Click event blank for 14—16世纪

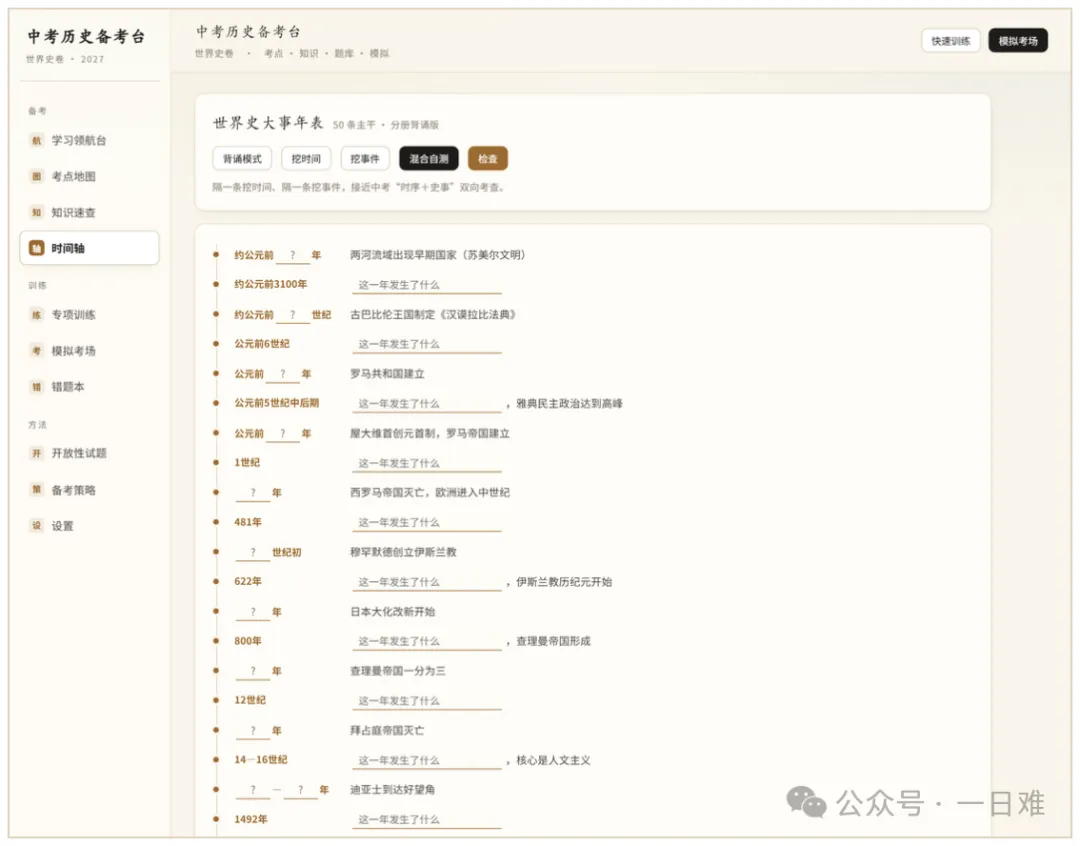tap(426, 761)
